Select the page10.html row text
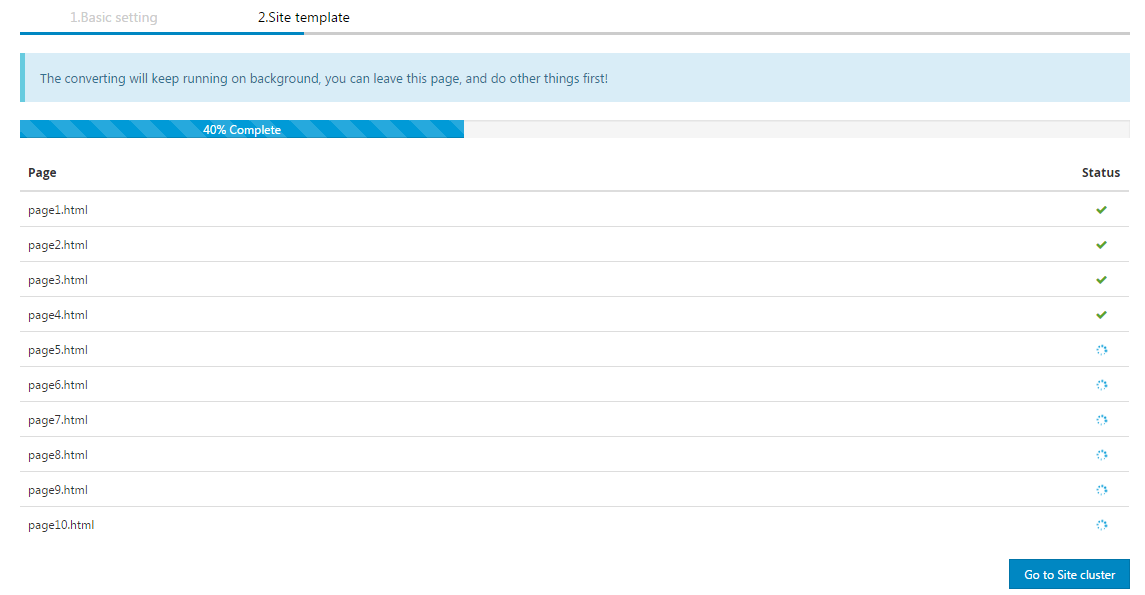 pos(61,526)
